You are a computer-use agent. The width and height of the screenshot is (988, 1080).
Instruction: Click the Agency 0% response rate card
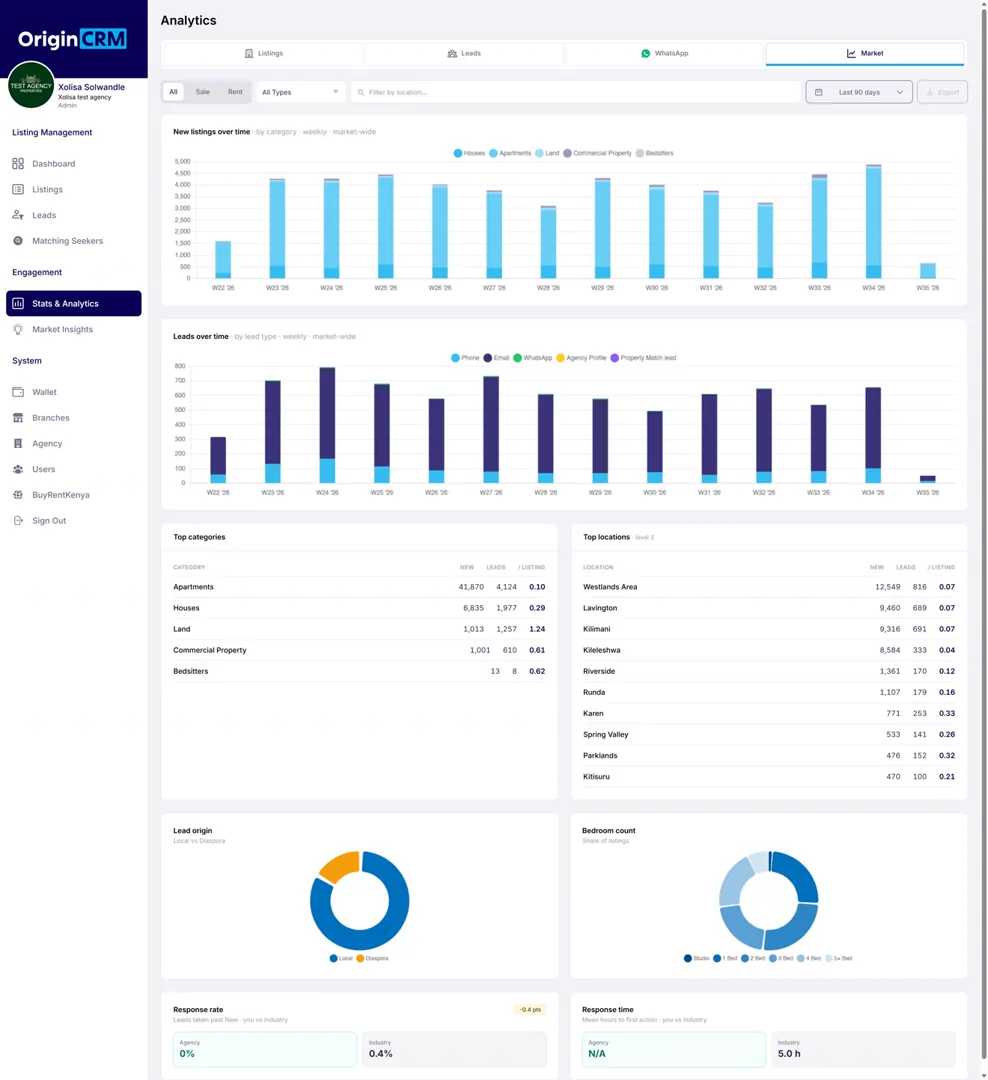(x=265, y=1050)
